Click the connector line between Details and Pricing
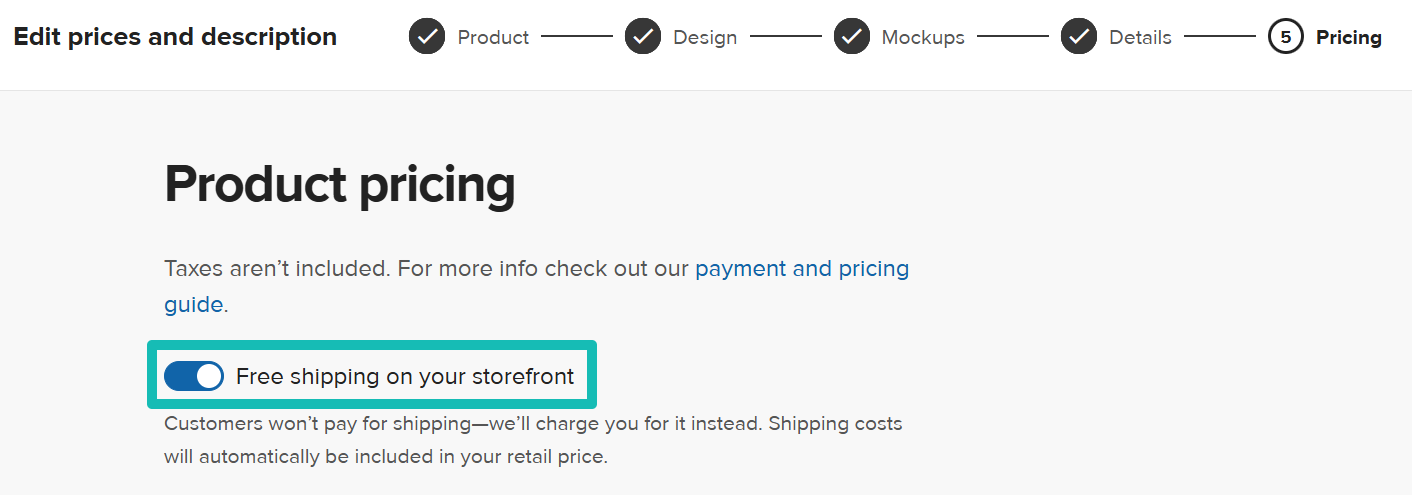 tap(1220, 37)
